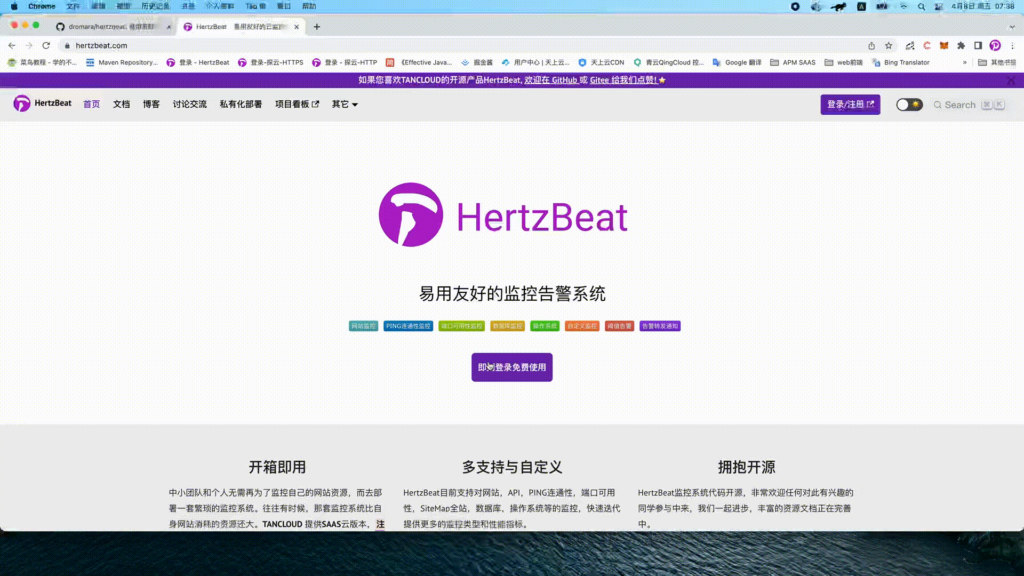The image size is (1024, 576).
Task: Click the 告警转发通知 badge
Action: 660,326
